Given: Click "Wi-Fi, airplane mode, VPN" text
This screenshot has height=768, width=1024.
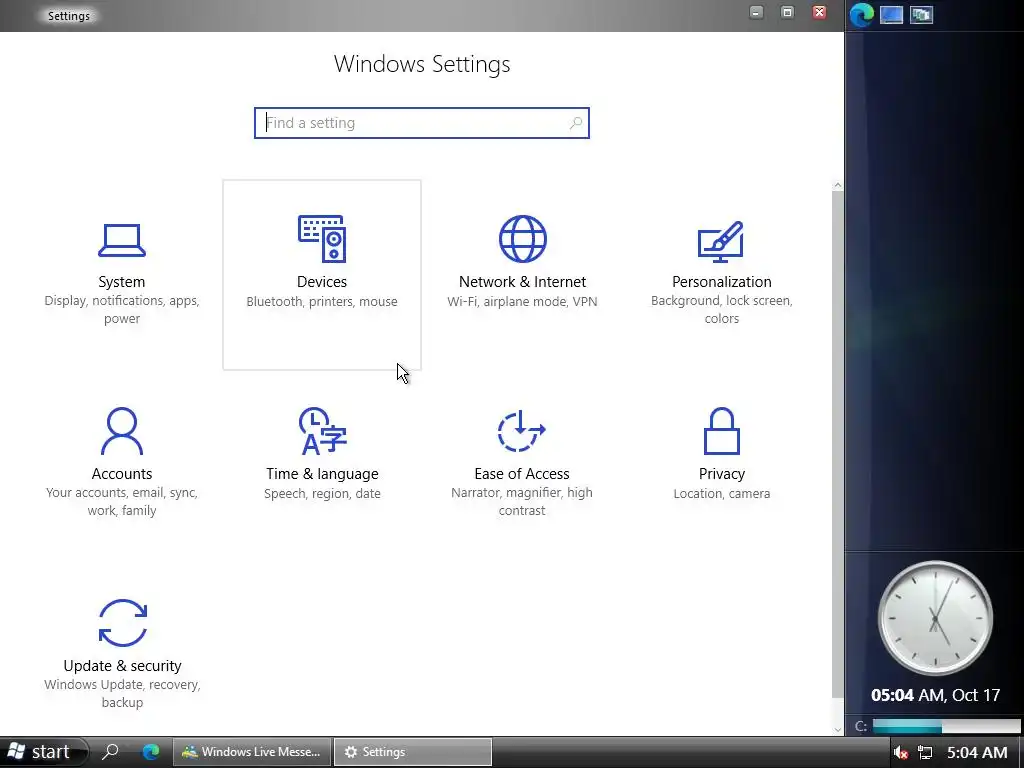Looking at the screenshot, I should pos(522,302).
